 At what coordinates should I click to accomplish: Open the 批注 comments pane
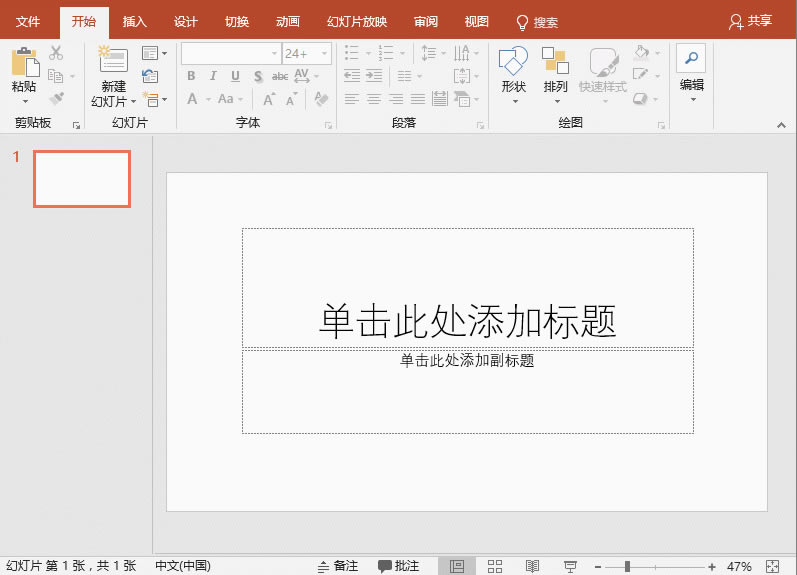[x=398, y=566]
